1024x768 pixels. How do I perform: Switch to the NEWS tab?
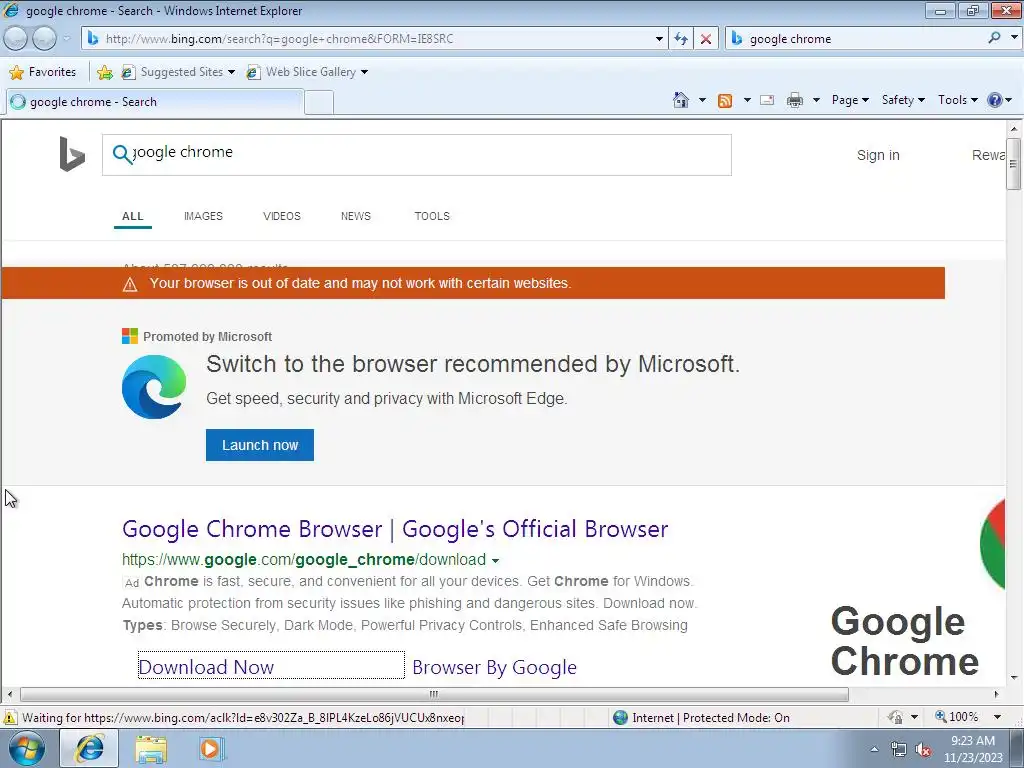tap(355, 216)
